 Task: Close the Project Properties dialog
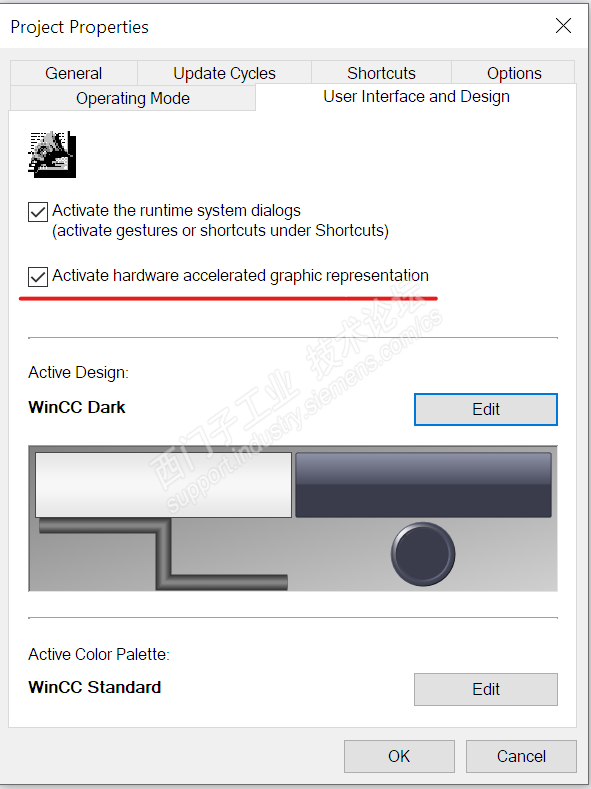pos(563,26)
